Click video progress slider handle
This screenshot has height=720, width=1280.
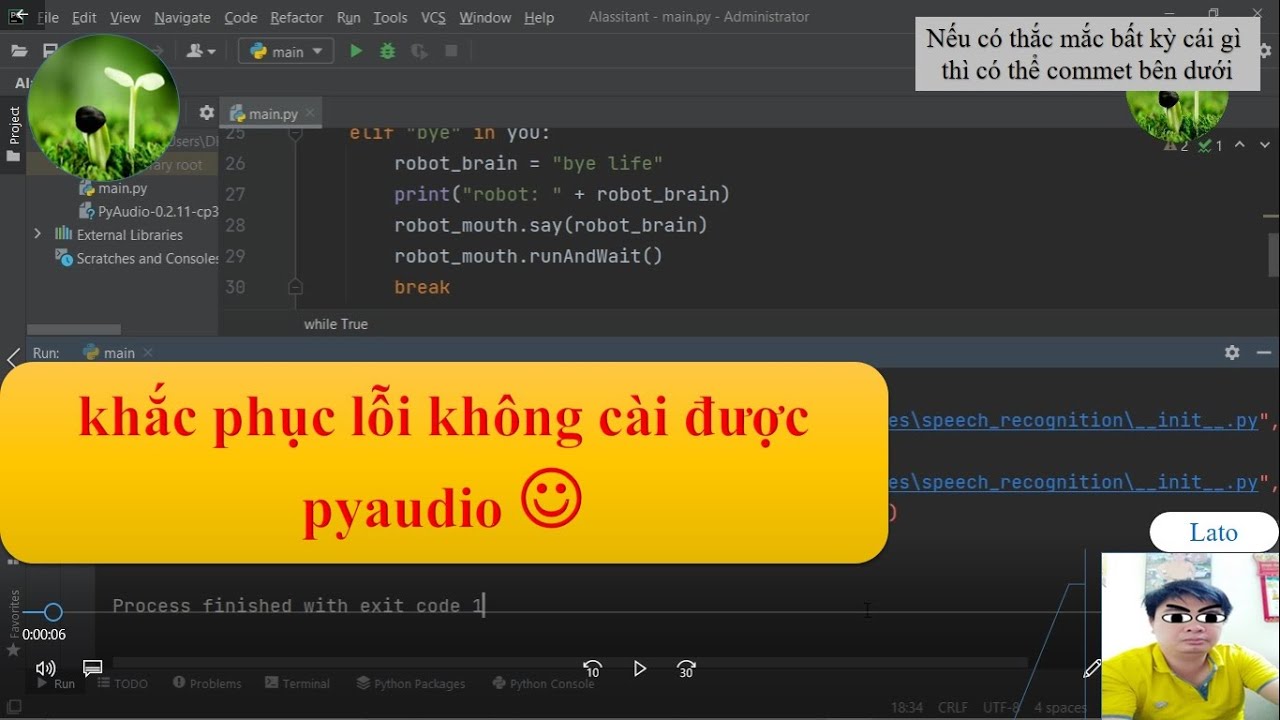pyautogui.click(x=53, y=612)
